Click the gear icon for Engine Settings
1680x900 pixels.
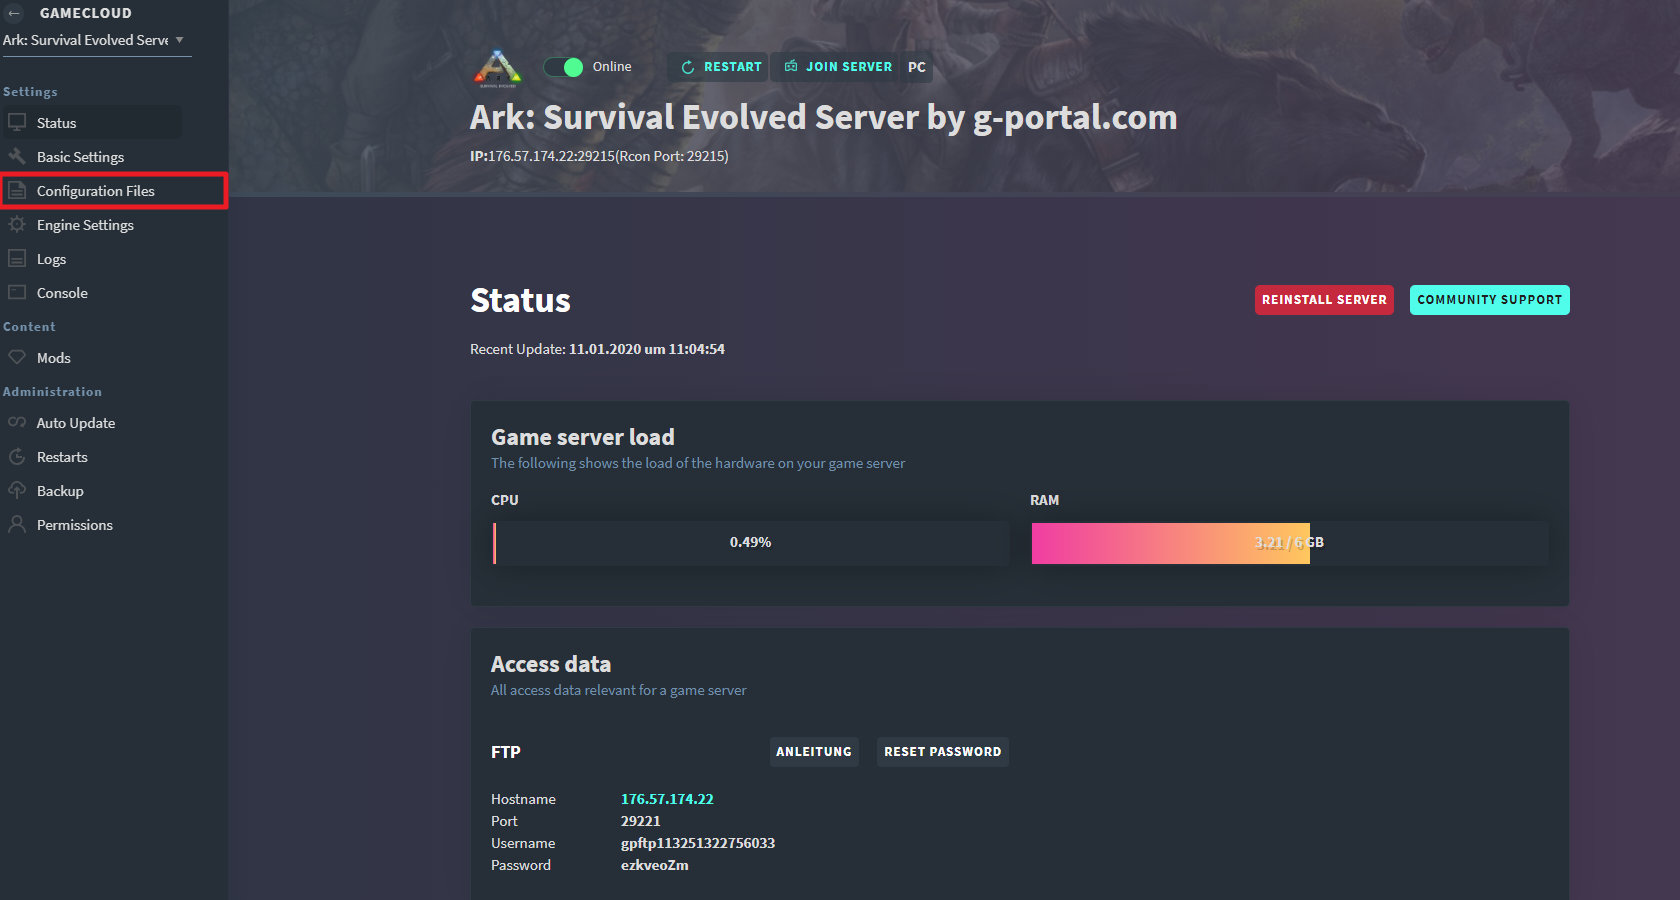click(x=17, y=224)
